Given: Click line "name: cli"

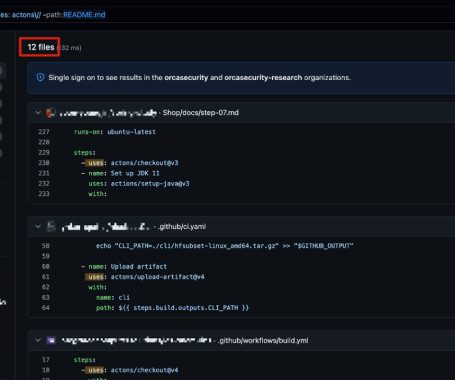Looking at the screenshot, I should (113, 297).
